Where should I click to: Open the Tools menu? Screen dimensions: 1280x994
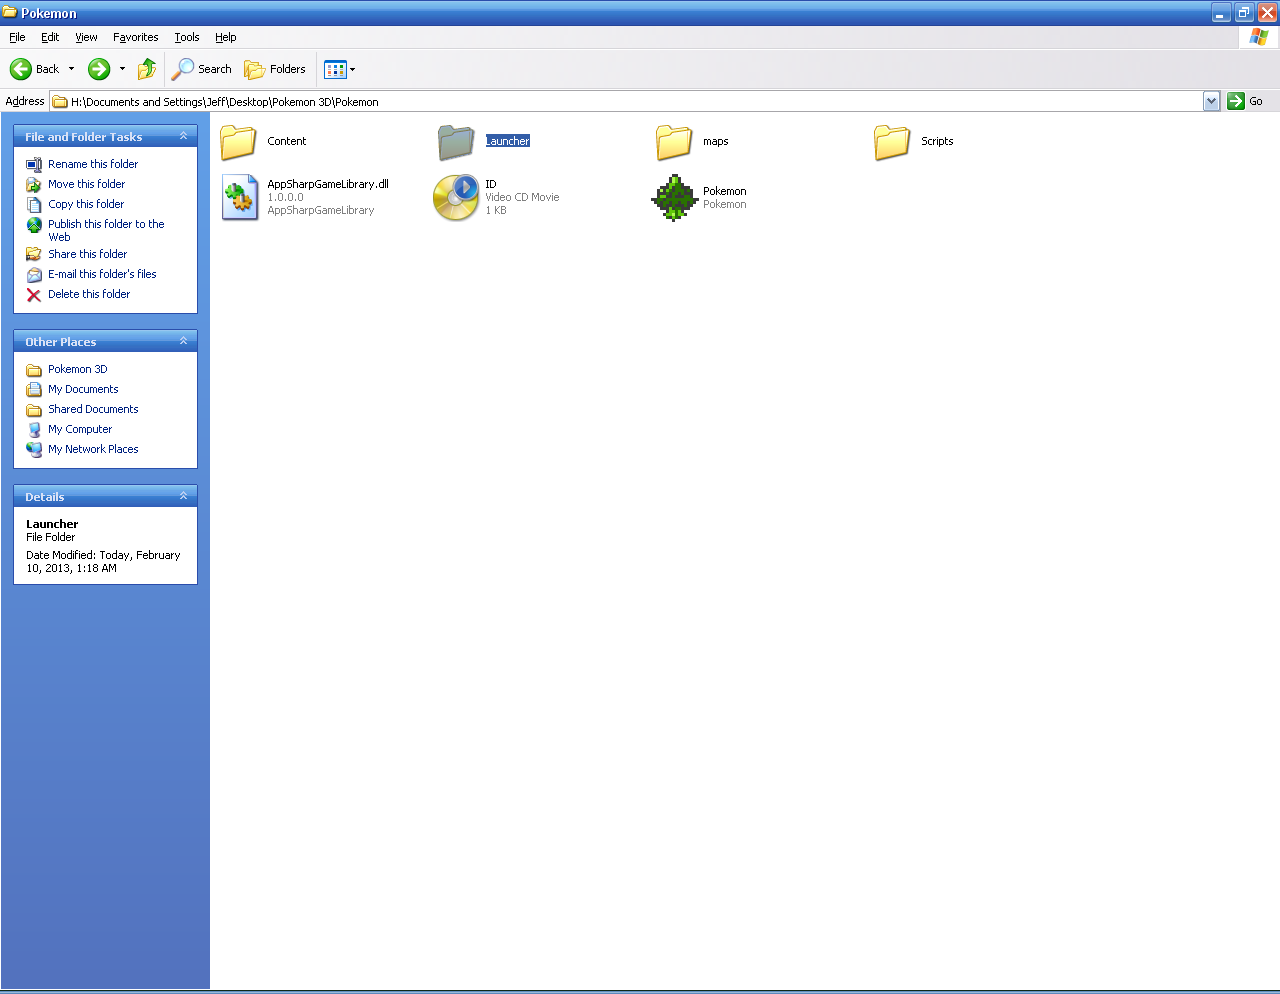(187, 37)
